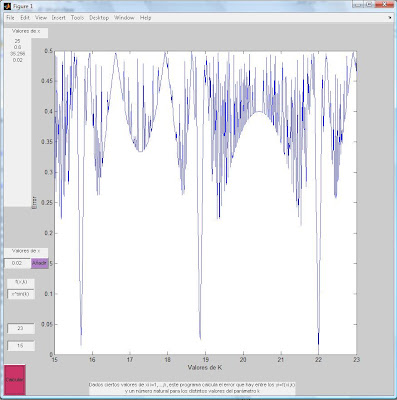This screenshot has height=400, width=397.
Task: Open the Window menu
Action: point(124,18)
